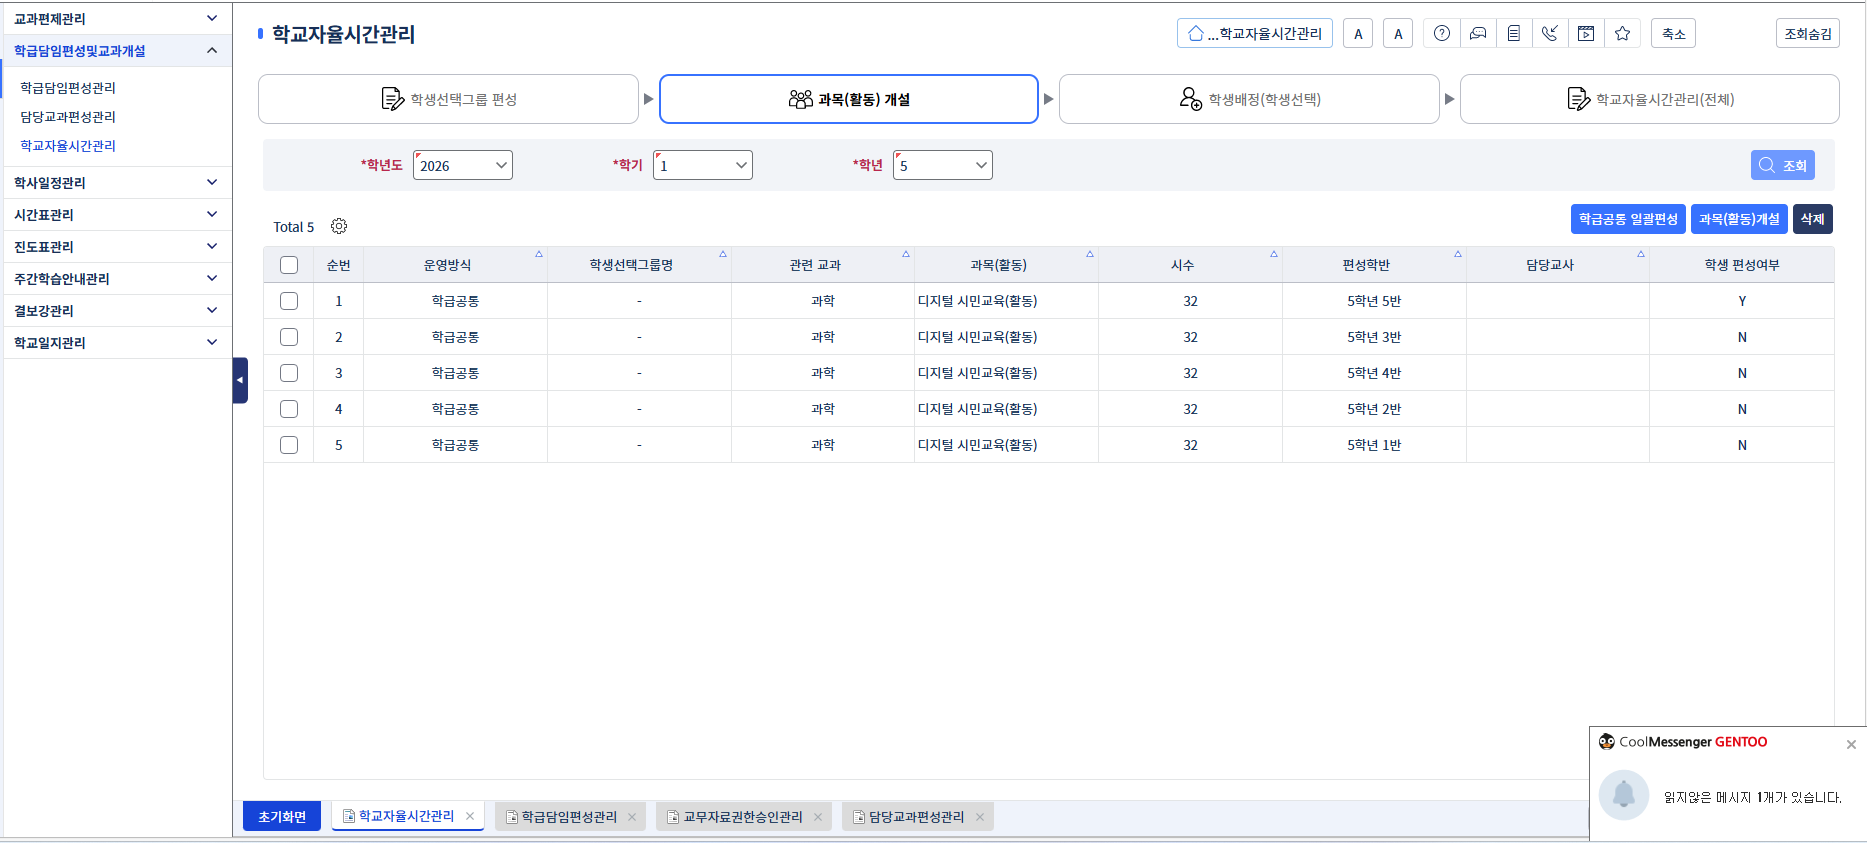Click the help question mark icon
1867x843 pixels.
(x=1441, y=33)
